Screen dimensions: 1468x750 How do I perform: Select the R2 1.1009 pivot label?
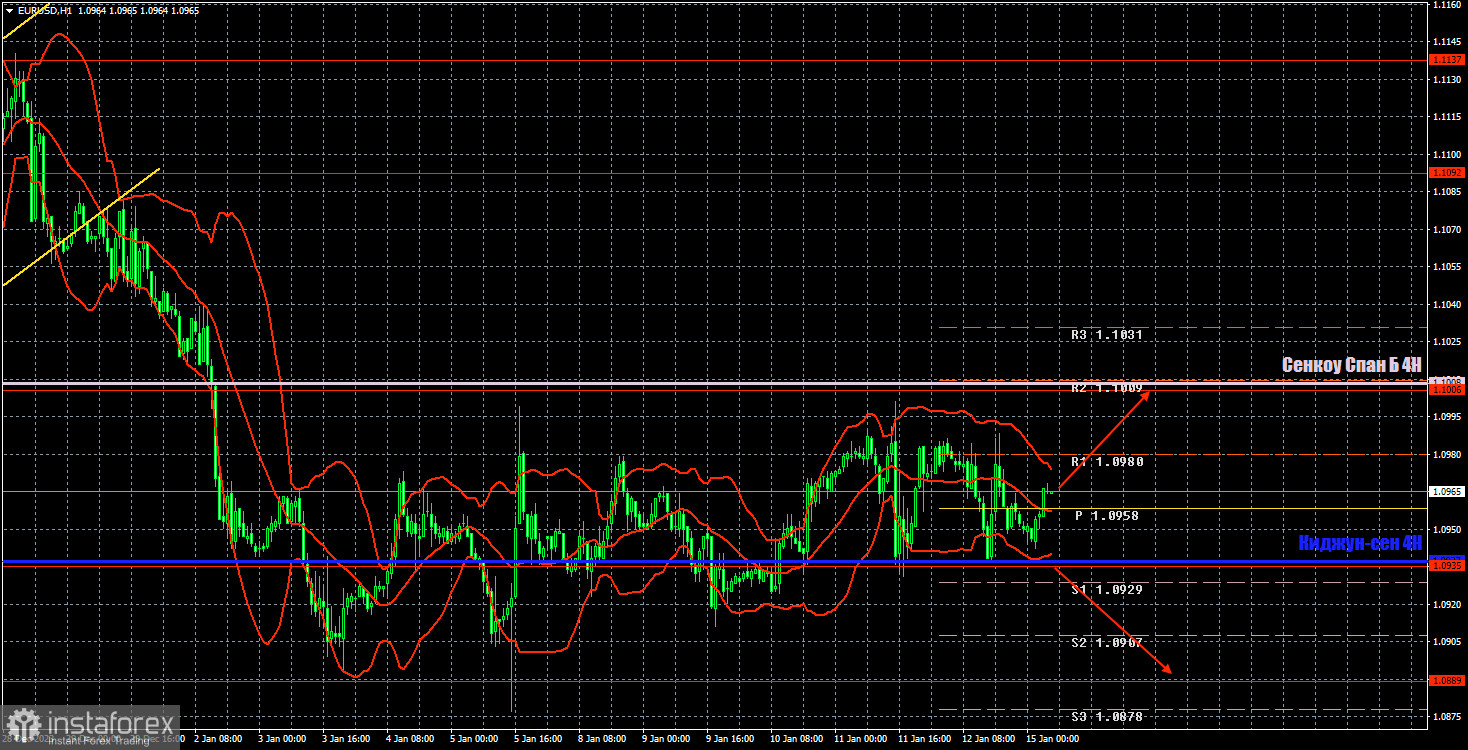tap(1106, 387)
